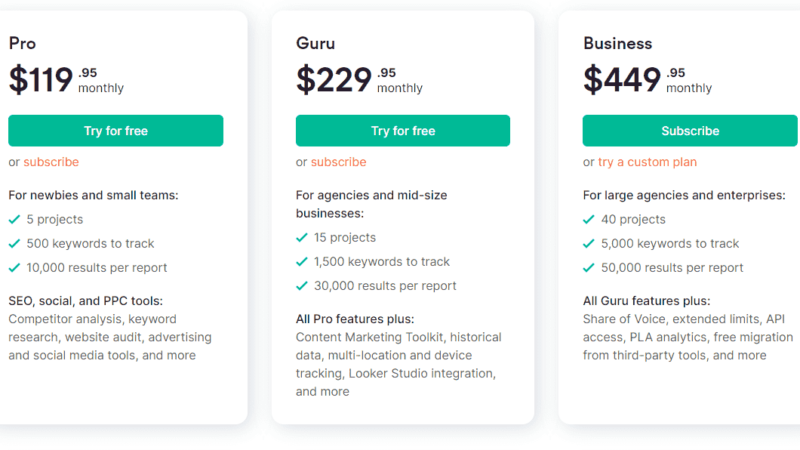Screen dimensions: 800x450
Task: Click checkmark beside '30,000 results per report'
Action: pos(302,286)
